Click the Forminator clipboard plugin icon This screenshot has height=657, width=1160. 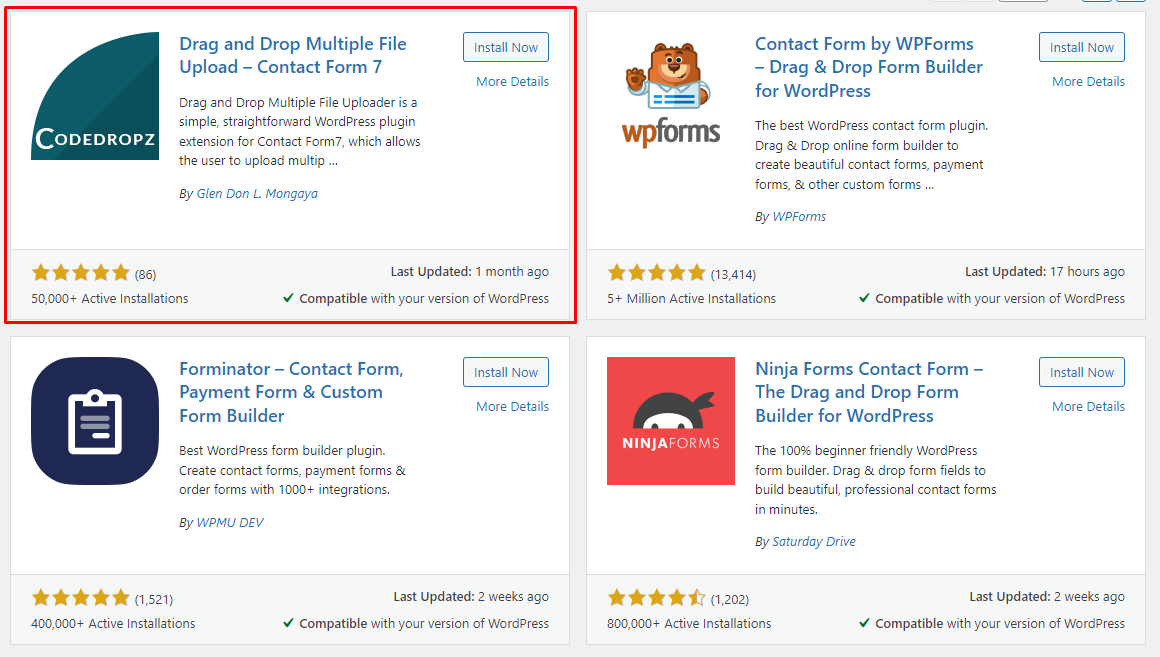(95, 421)
